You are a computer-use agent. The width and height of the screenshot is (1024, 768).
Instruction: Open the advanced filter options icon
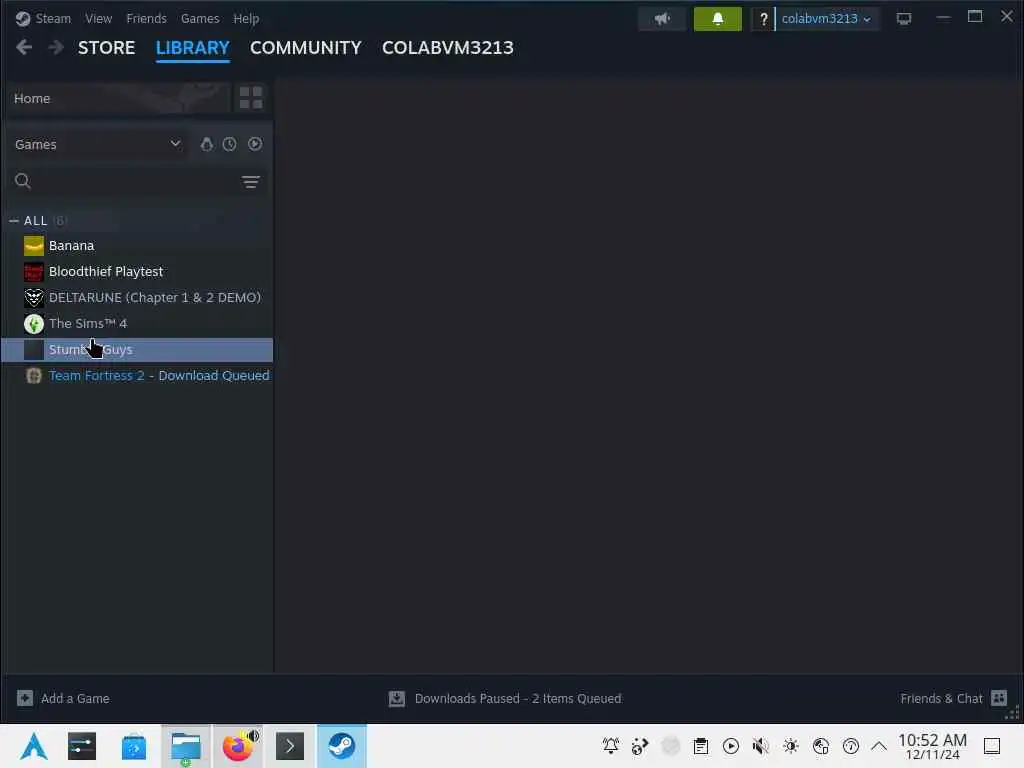coord(251,182)
